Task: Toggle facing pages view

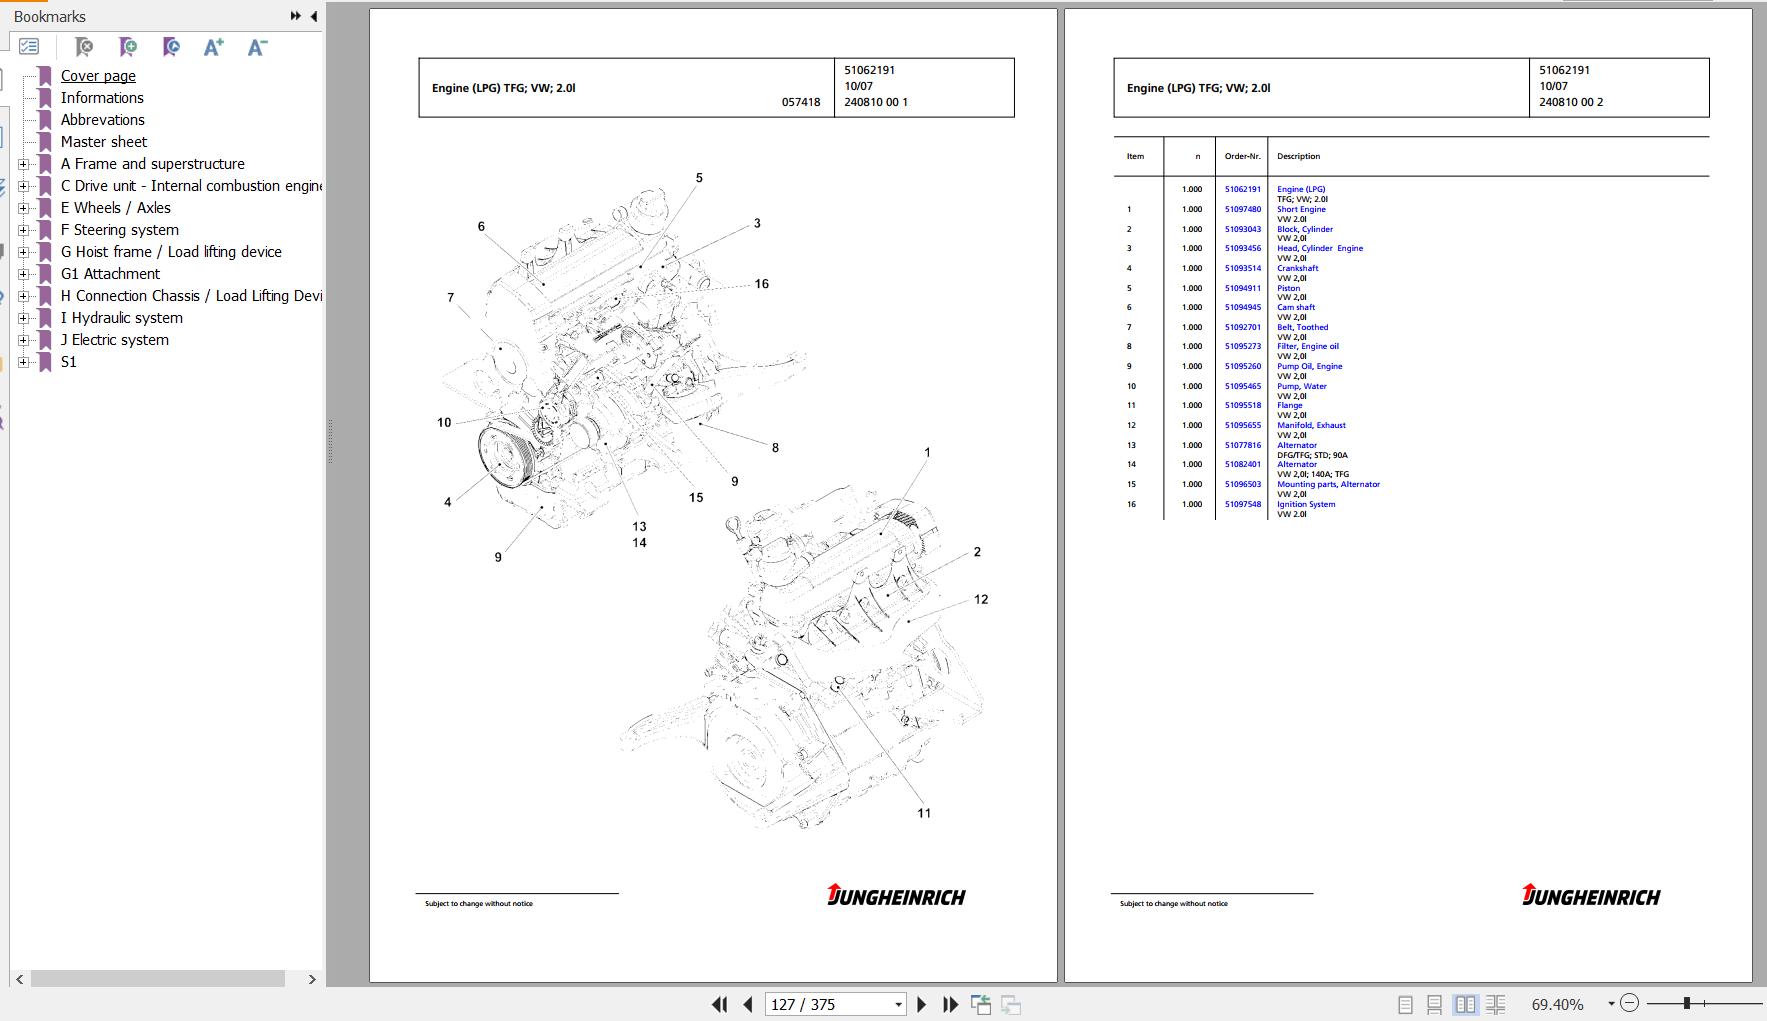Action: click(1465, 1004)
